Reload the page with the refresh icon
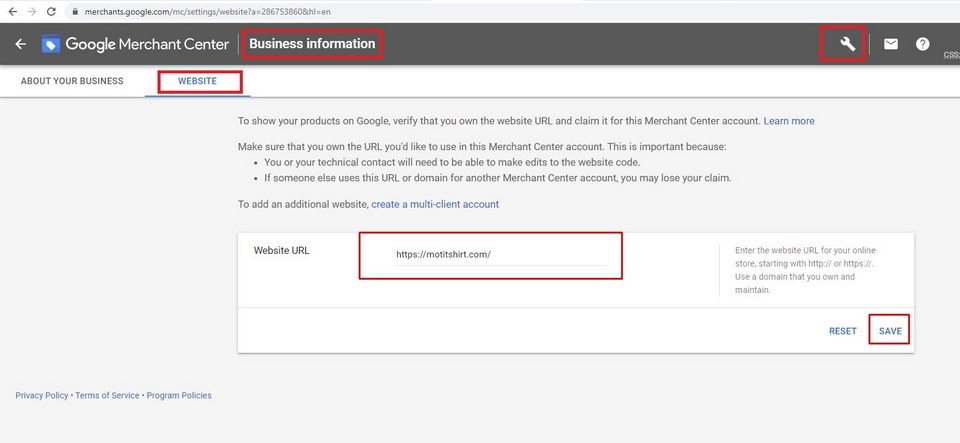This screenshot has height=443, width=960. tap(51, 12)
